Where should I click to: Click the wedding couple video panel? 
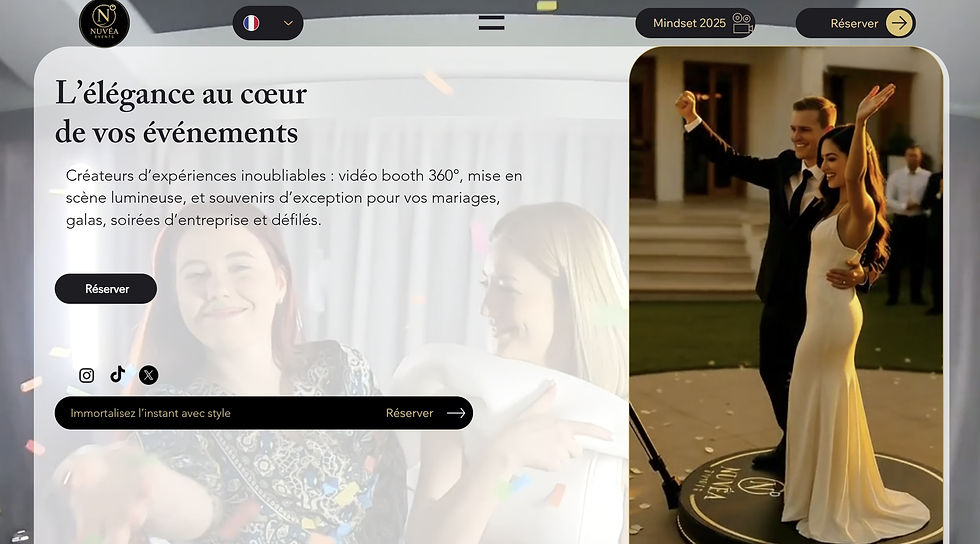coord(786,295)
